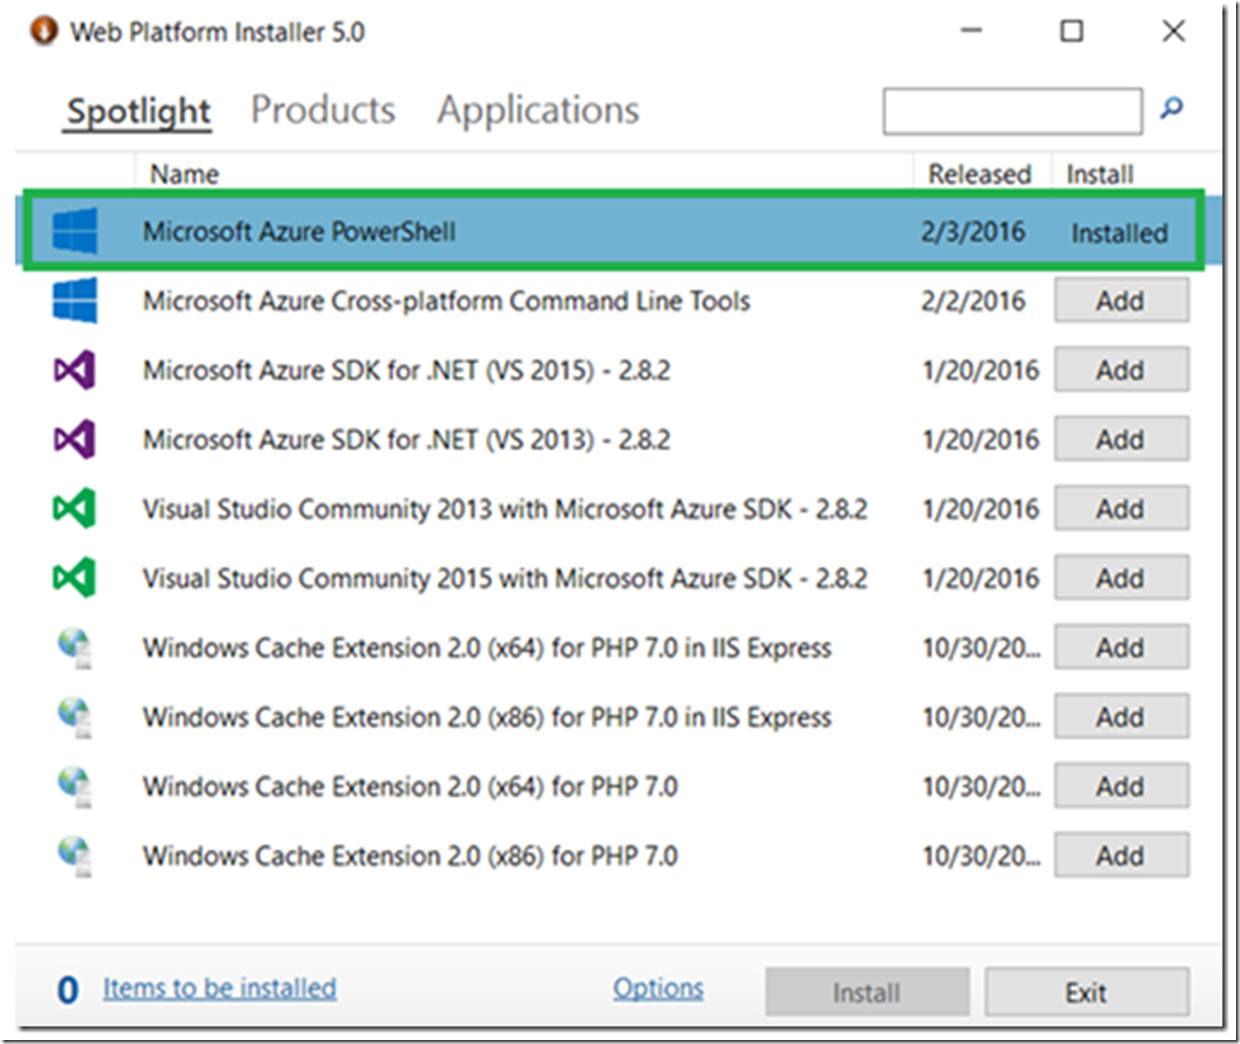Select Microsoft Azure Cross-platform Command Line Tools text
The height and width of the screenshot is (1044, 1240).
(x=446, y=301)
